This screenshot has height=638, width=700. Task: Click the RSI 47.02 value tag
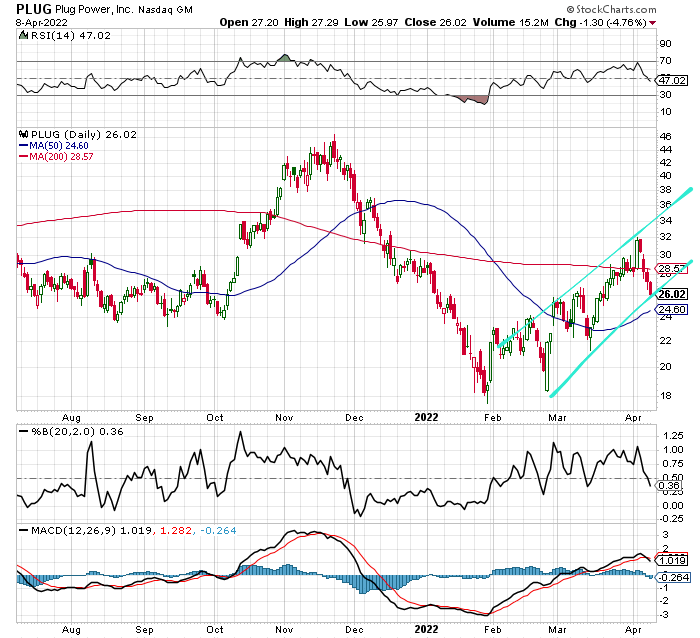coord(672,80)
